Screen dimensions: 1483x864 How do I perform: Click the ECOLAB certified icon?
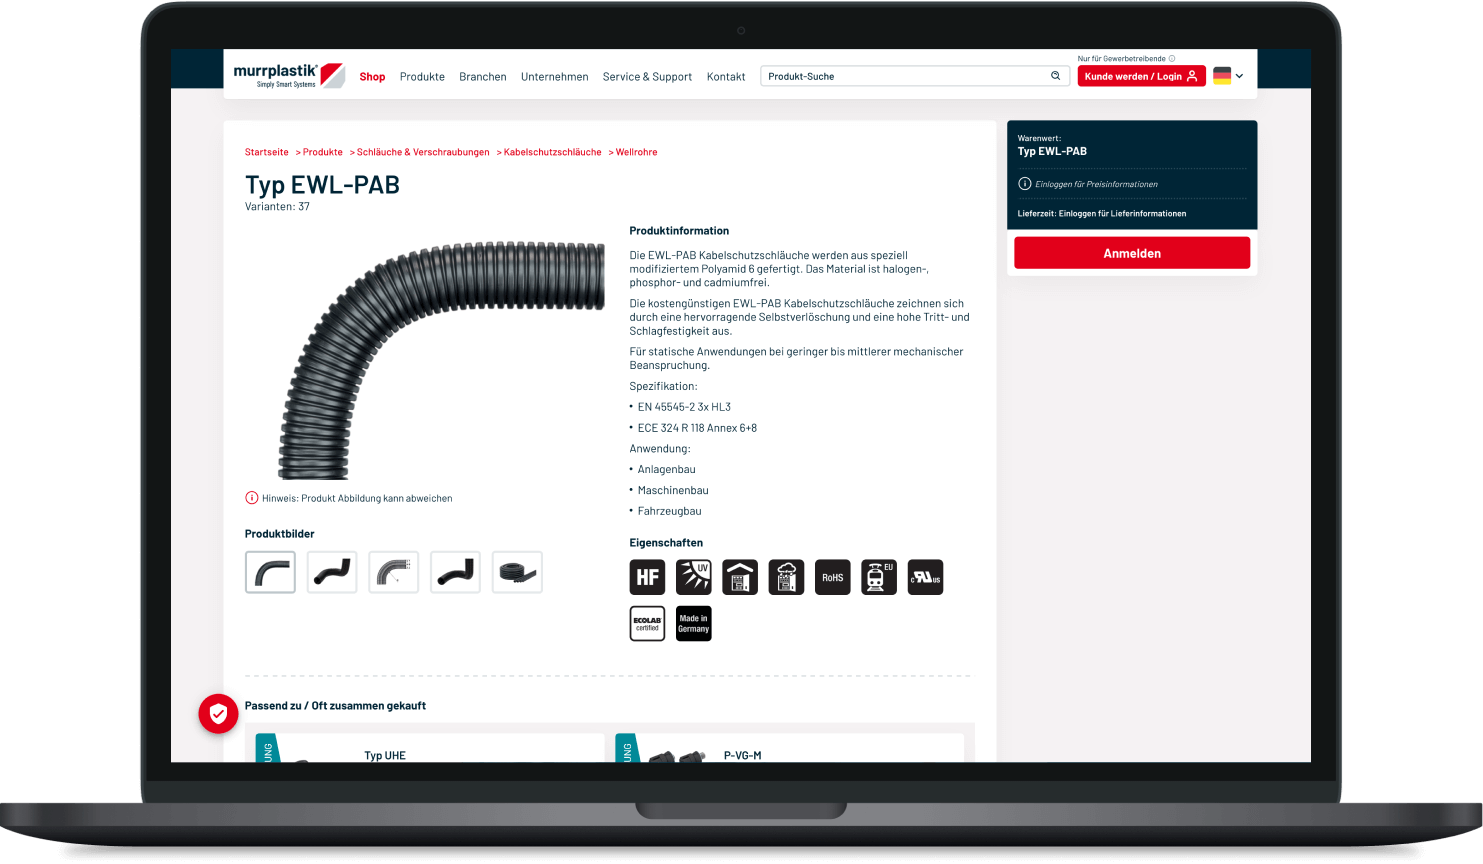tap(647, 623)
